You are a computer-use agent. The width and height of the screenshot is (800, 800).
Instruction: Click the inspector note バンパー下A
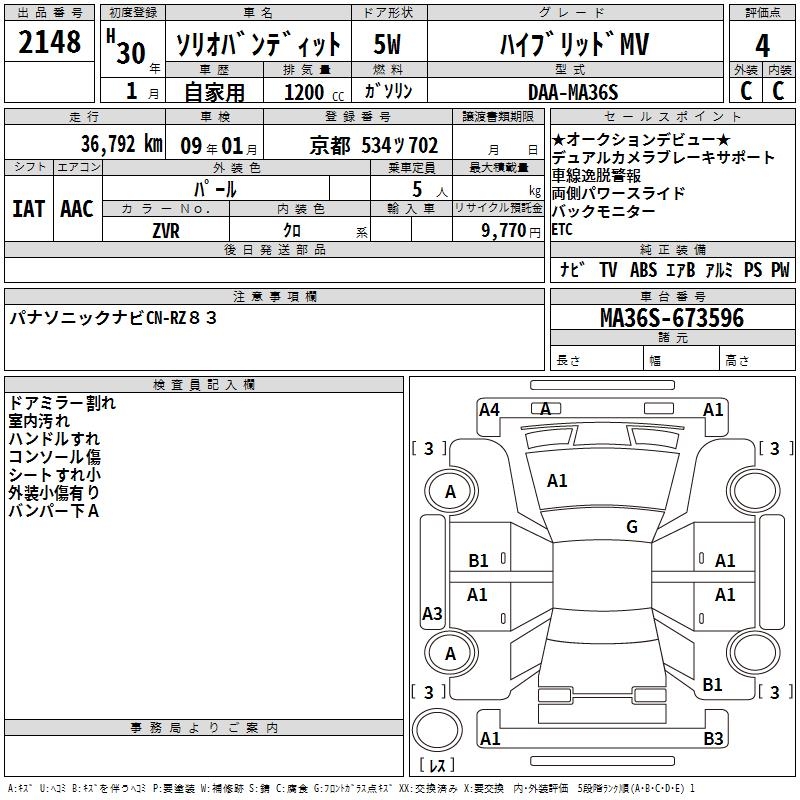coord(54,510)
